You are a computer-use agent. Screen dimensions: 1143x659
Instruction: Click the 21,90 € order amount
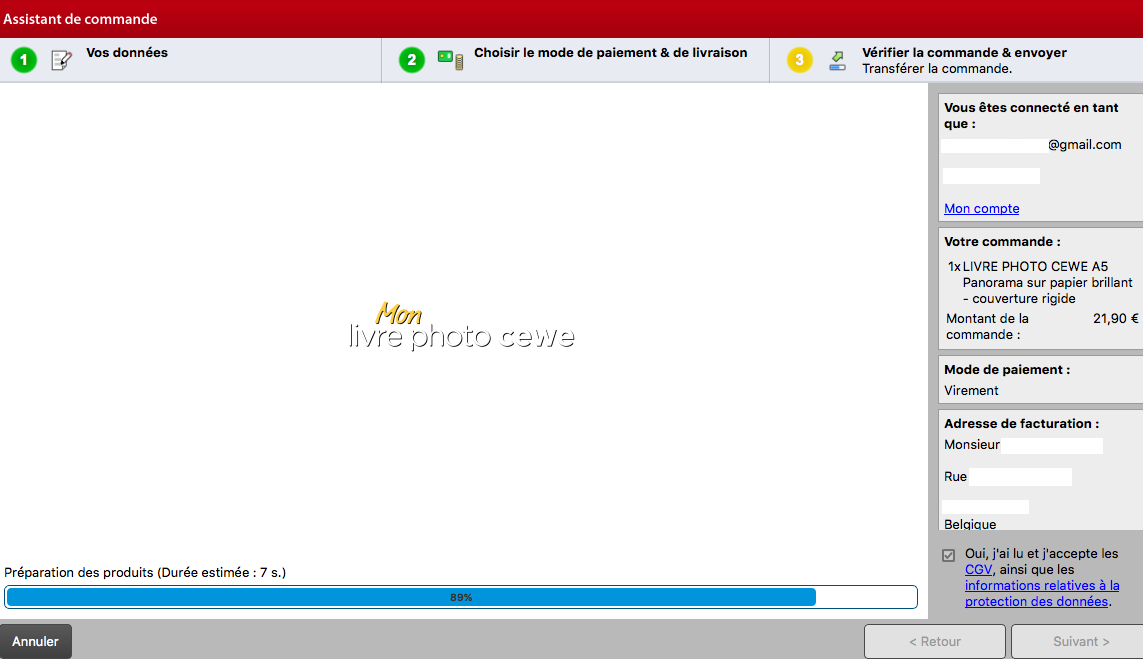[x=1115, y=319]
